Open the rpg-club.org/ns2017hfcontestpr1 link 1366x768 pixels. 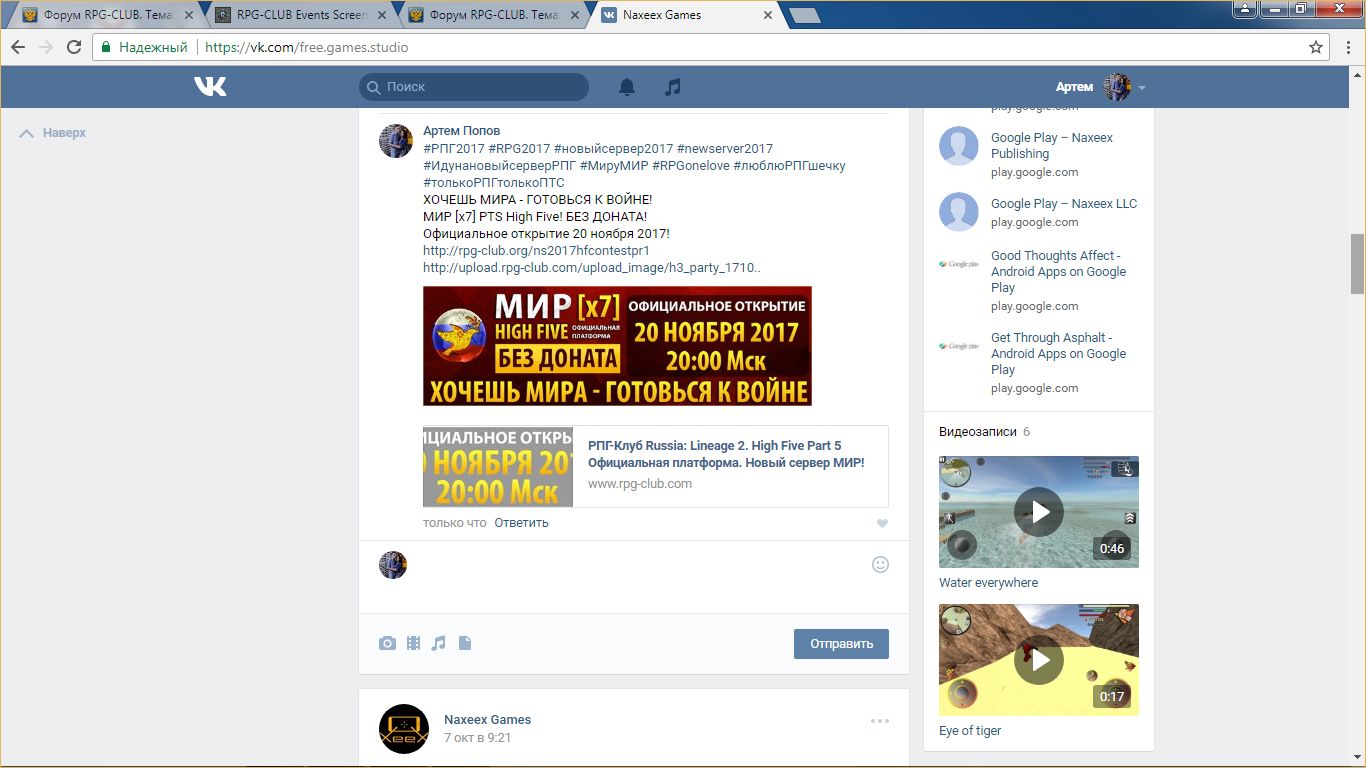(x=536, y=251)
